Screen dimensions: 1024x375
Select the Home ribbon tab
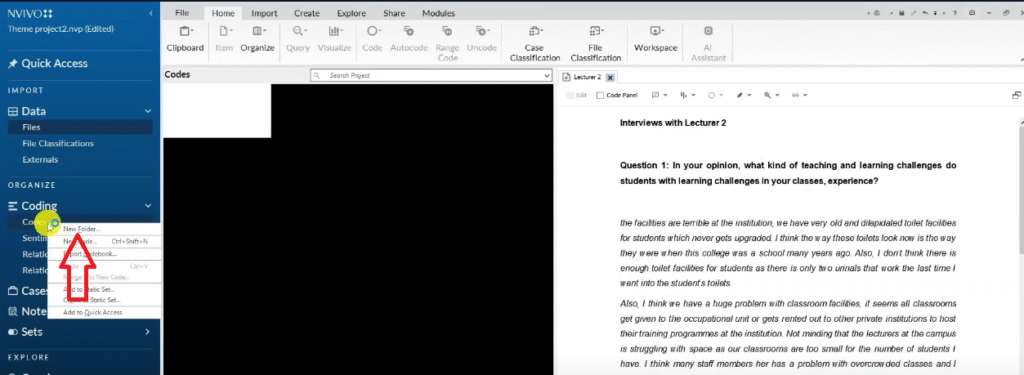[223, 13]
